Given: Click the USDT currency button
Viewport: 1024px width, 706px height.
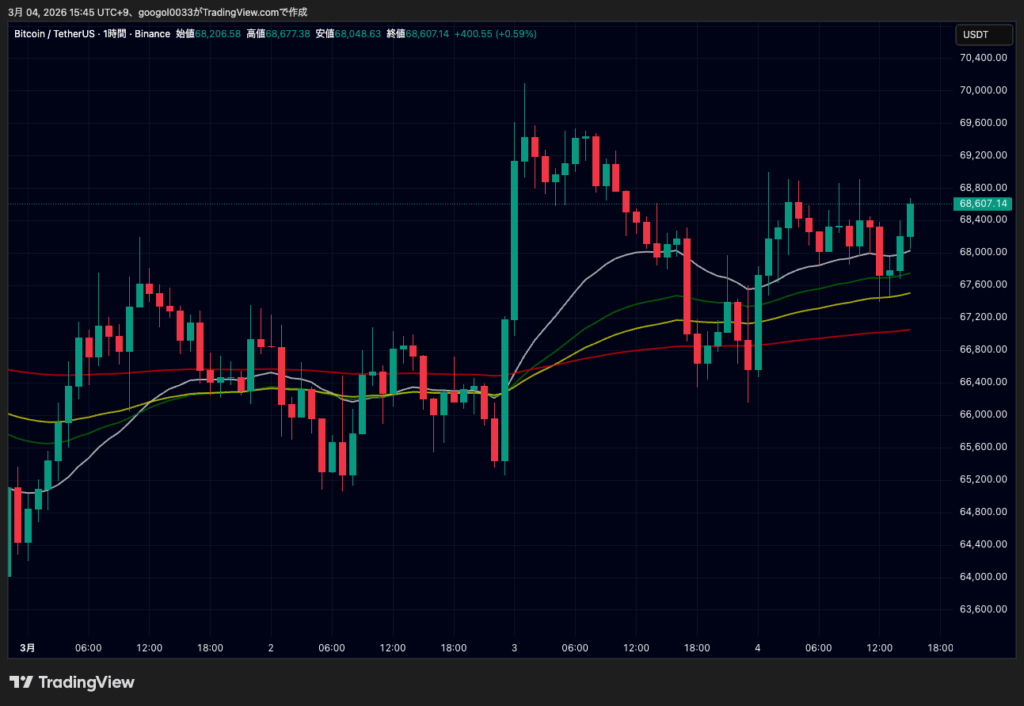Looking at the screenshot, I should click(983, 34).
